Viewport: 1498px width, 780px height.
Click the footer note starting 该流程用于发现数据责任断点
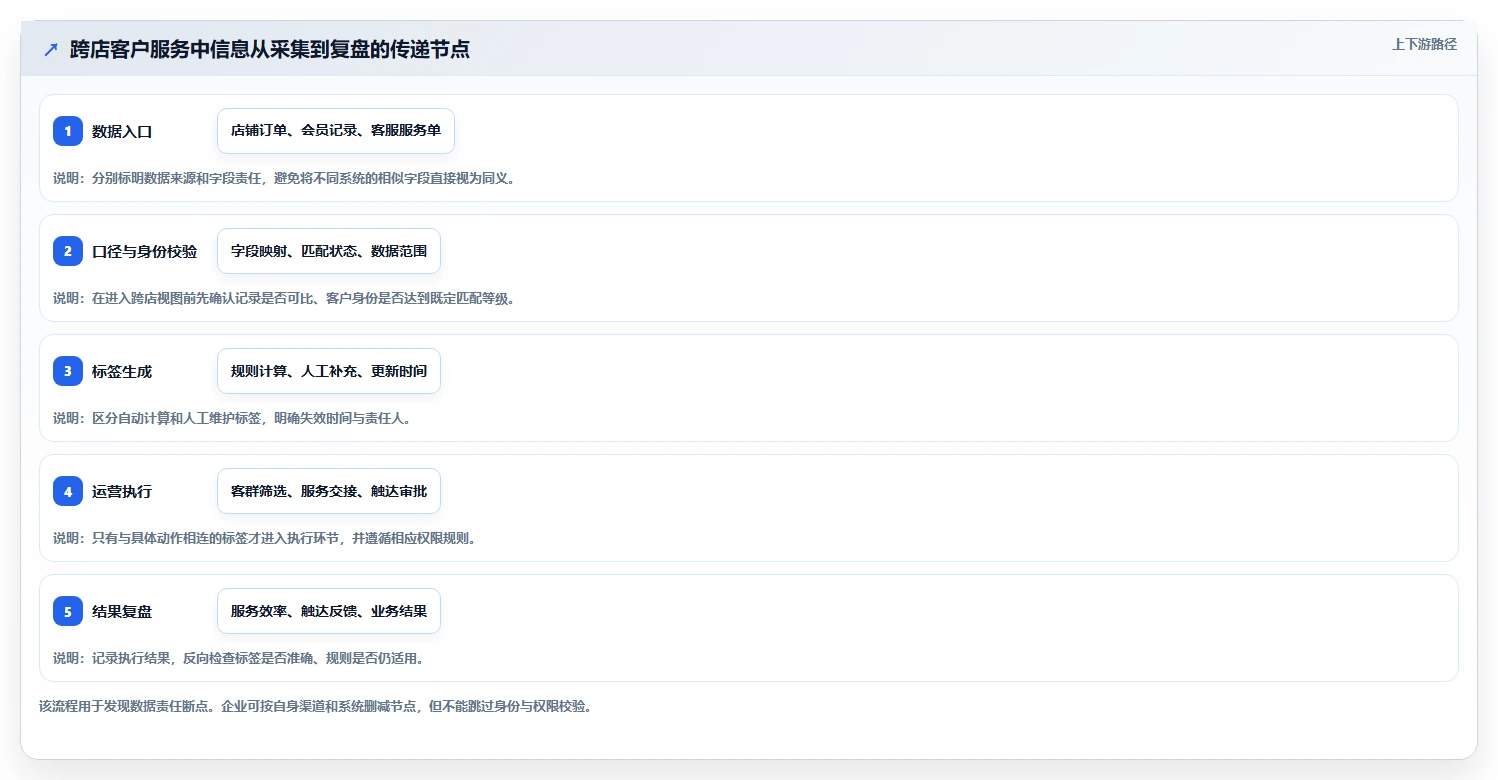click(315, 706)
